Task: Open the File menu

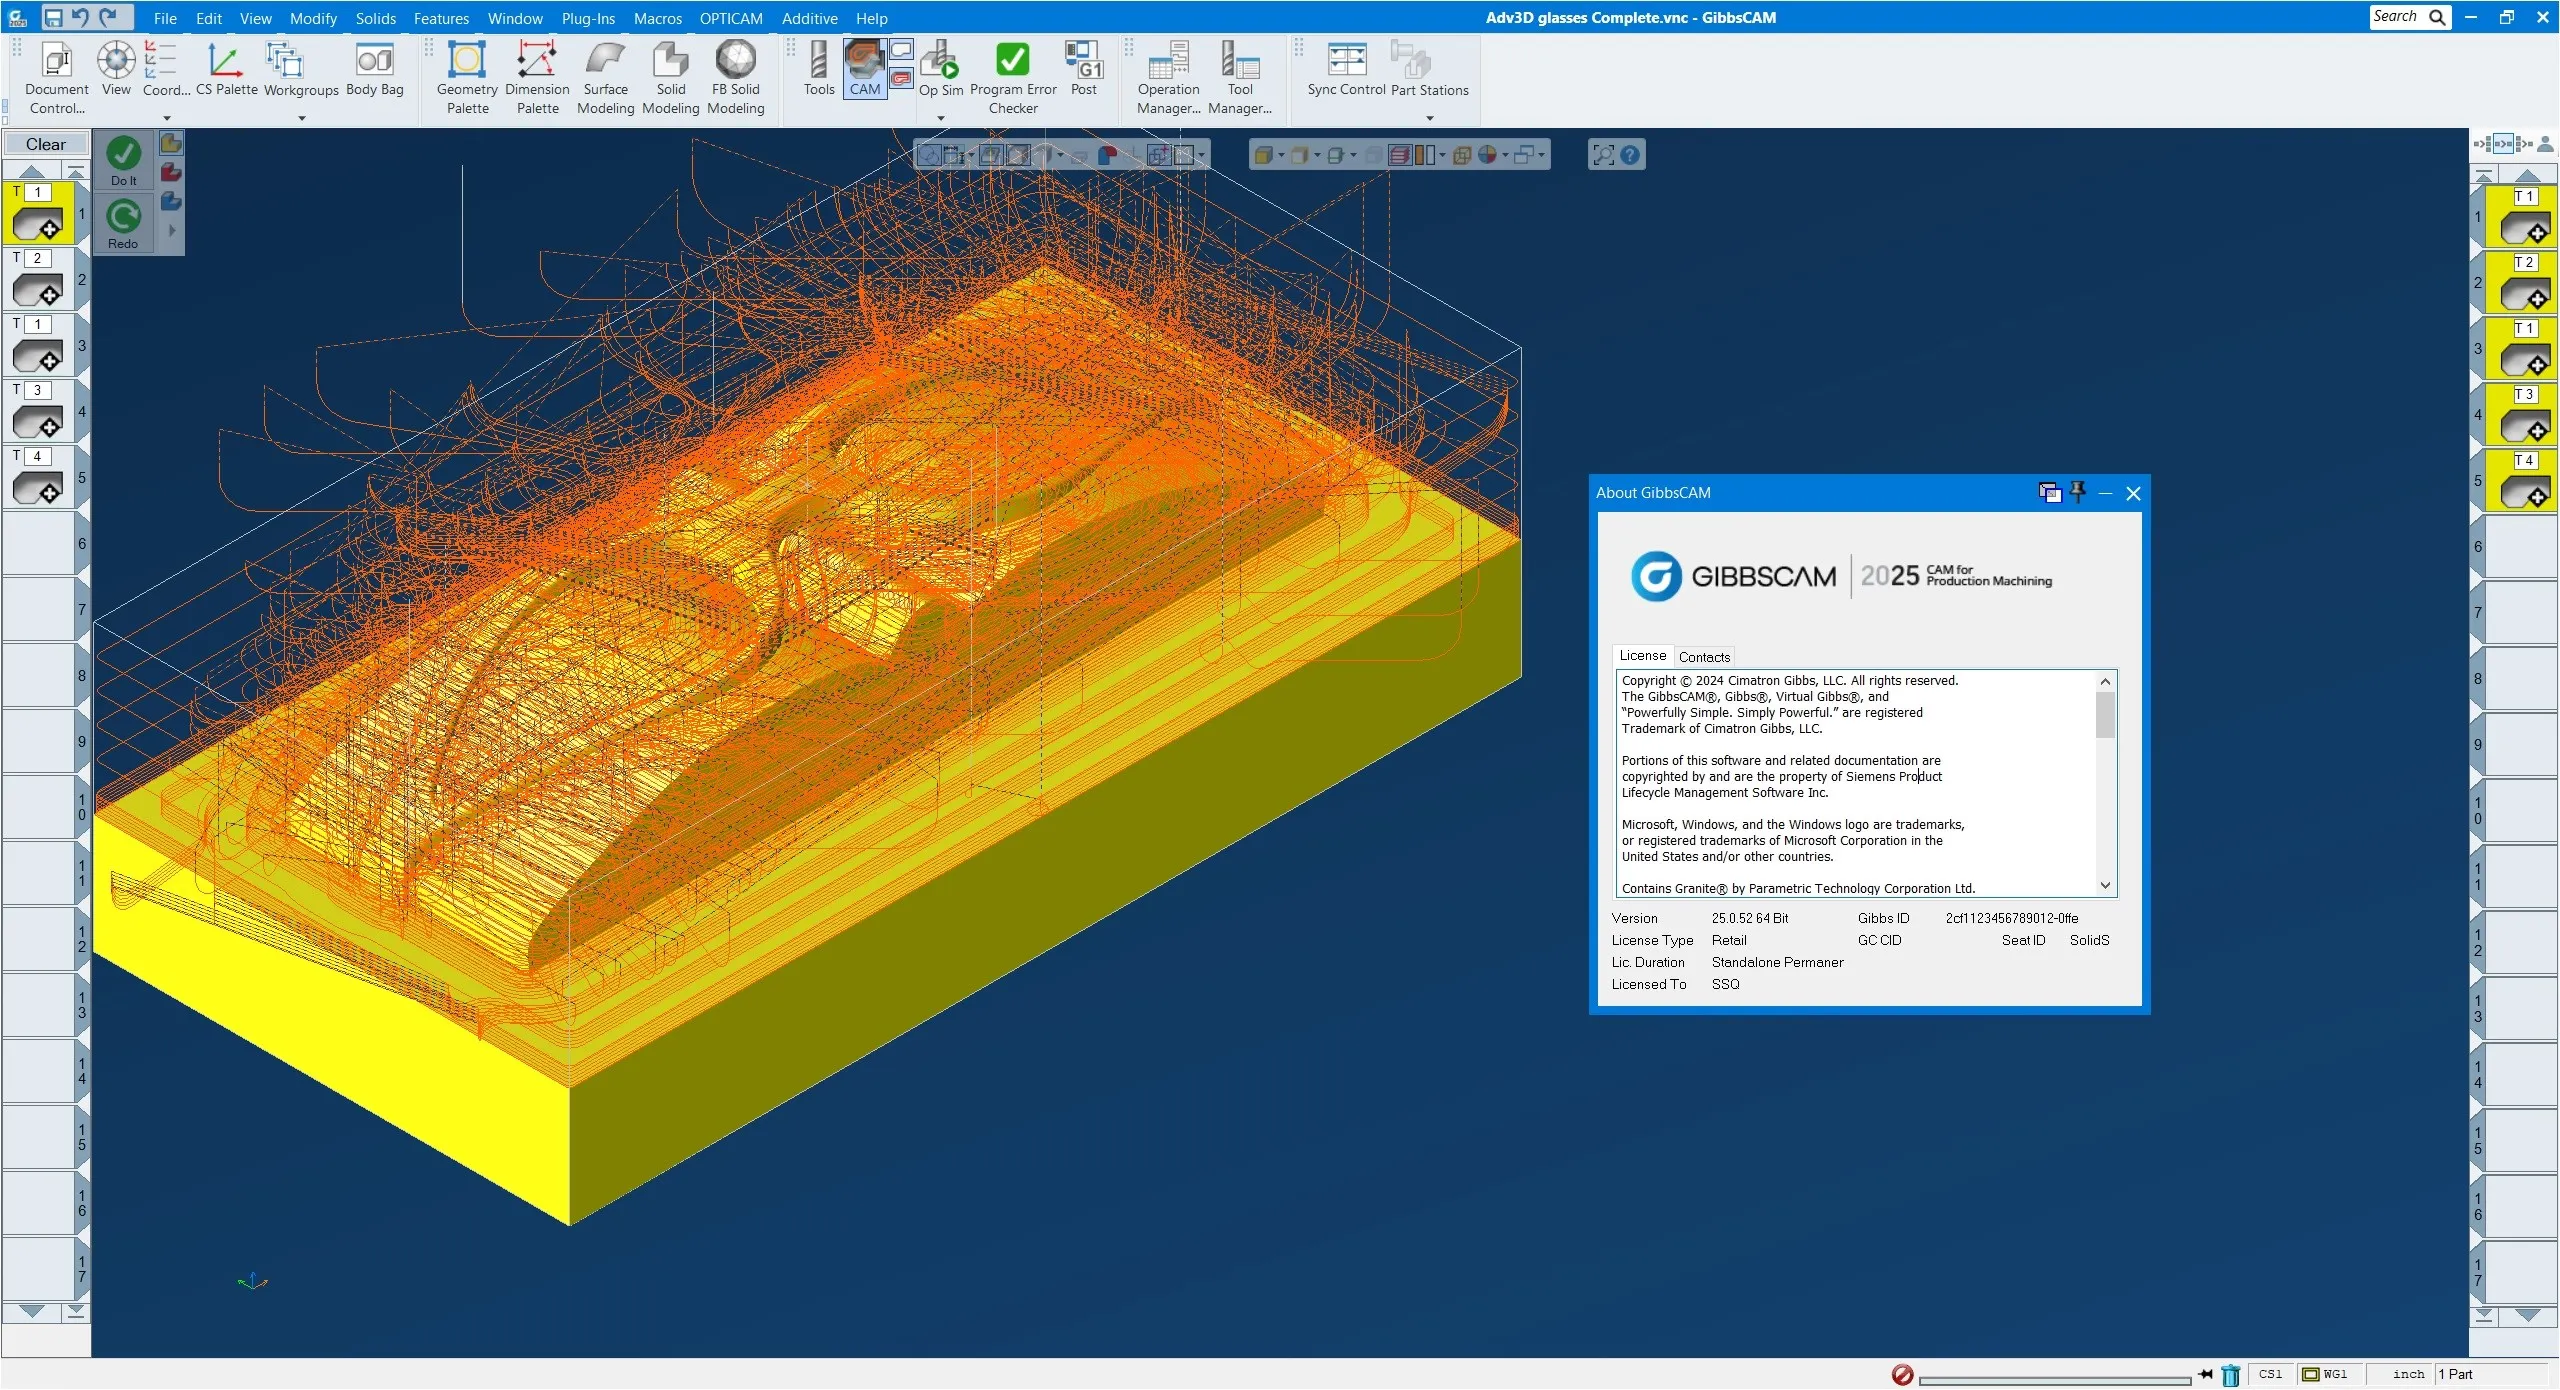Action: click(165, 18)
